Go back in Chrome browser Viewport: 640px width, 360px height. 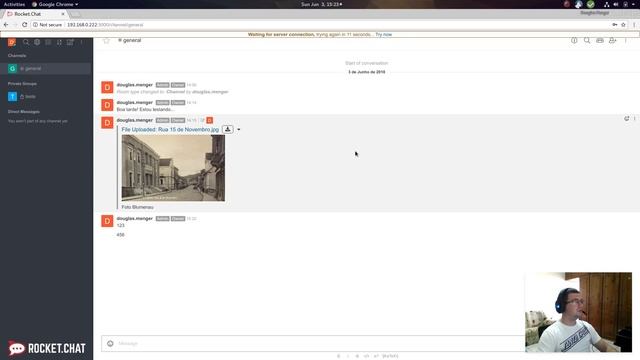6,25
